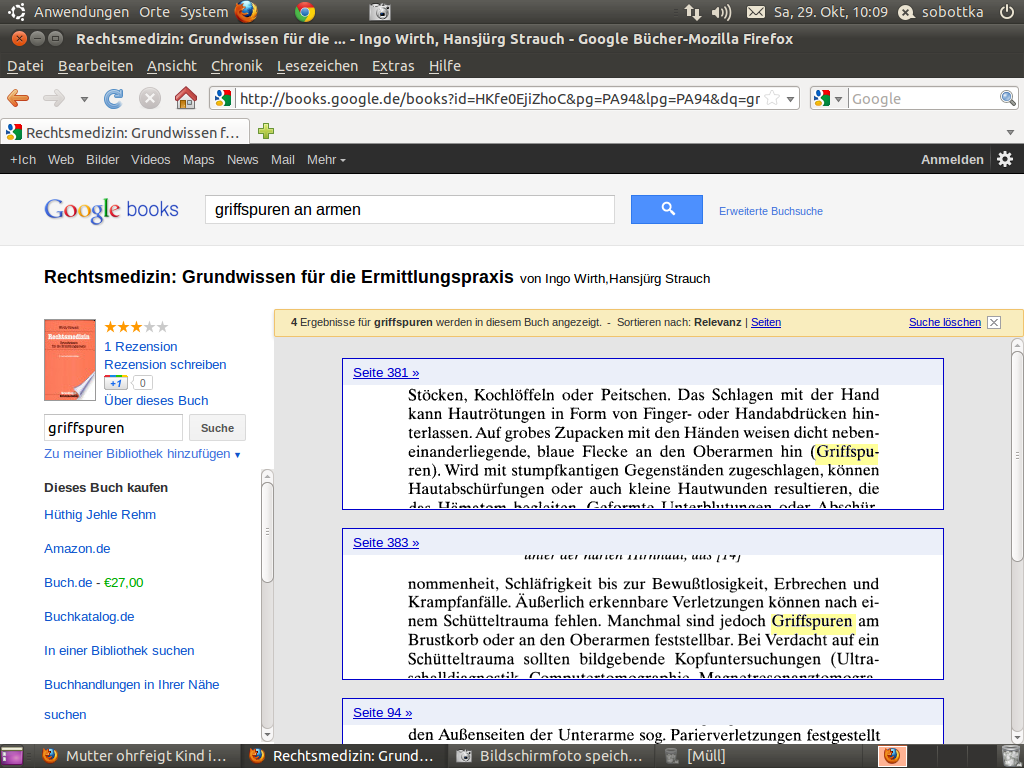Click the site identity icon in URL bar
The image size is (1024, 768).
(x=223, y=99)
